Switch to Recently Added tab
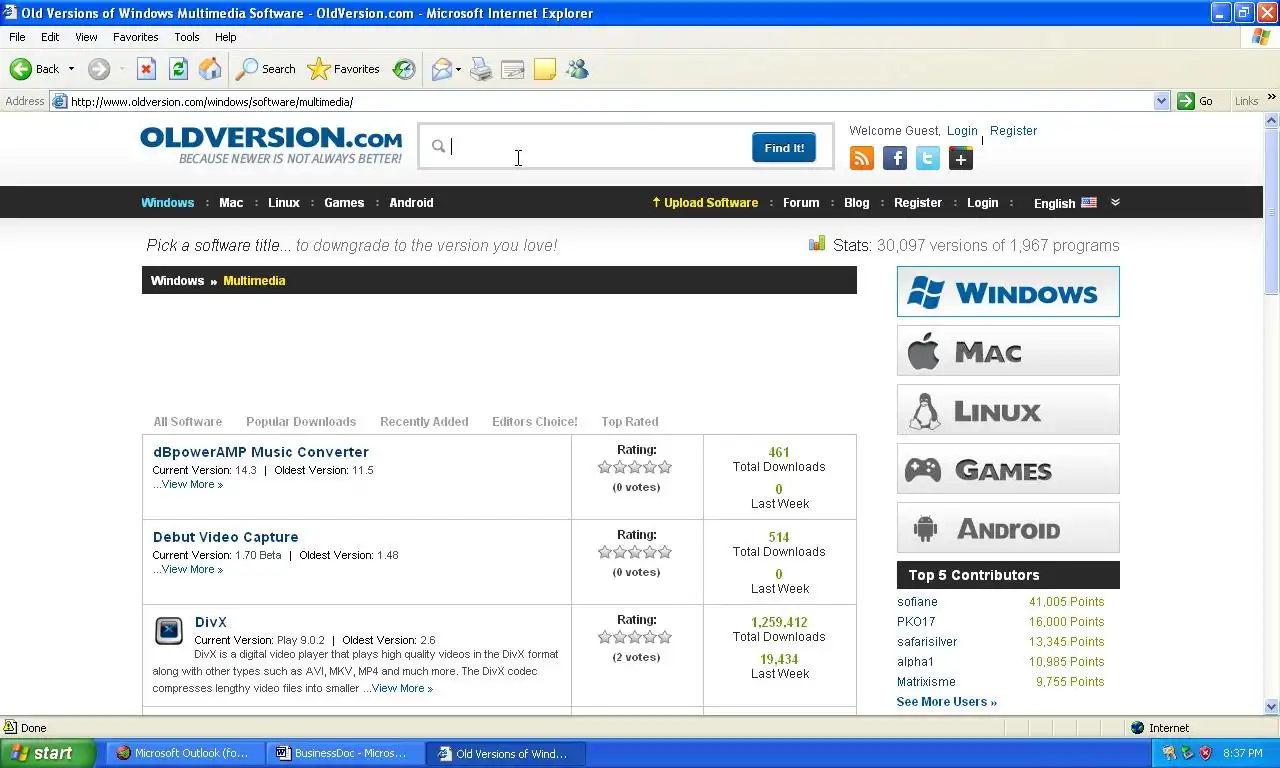 point(424,421)
